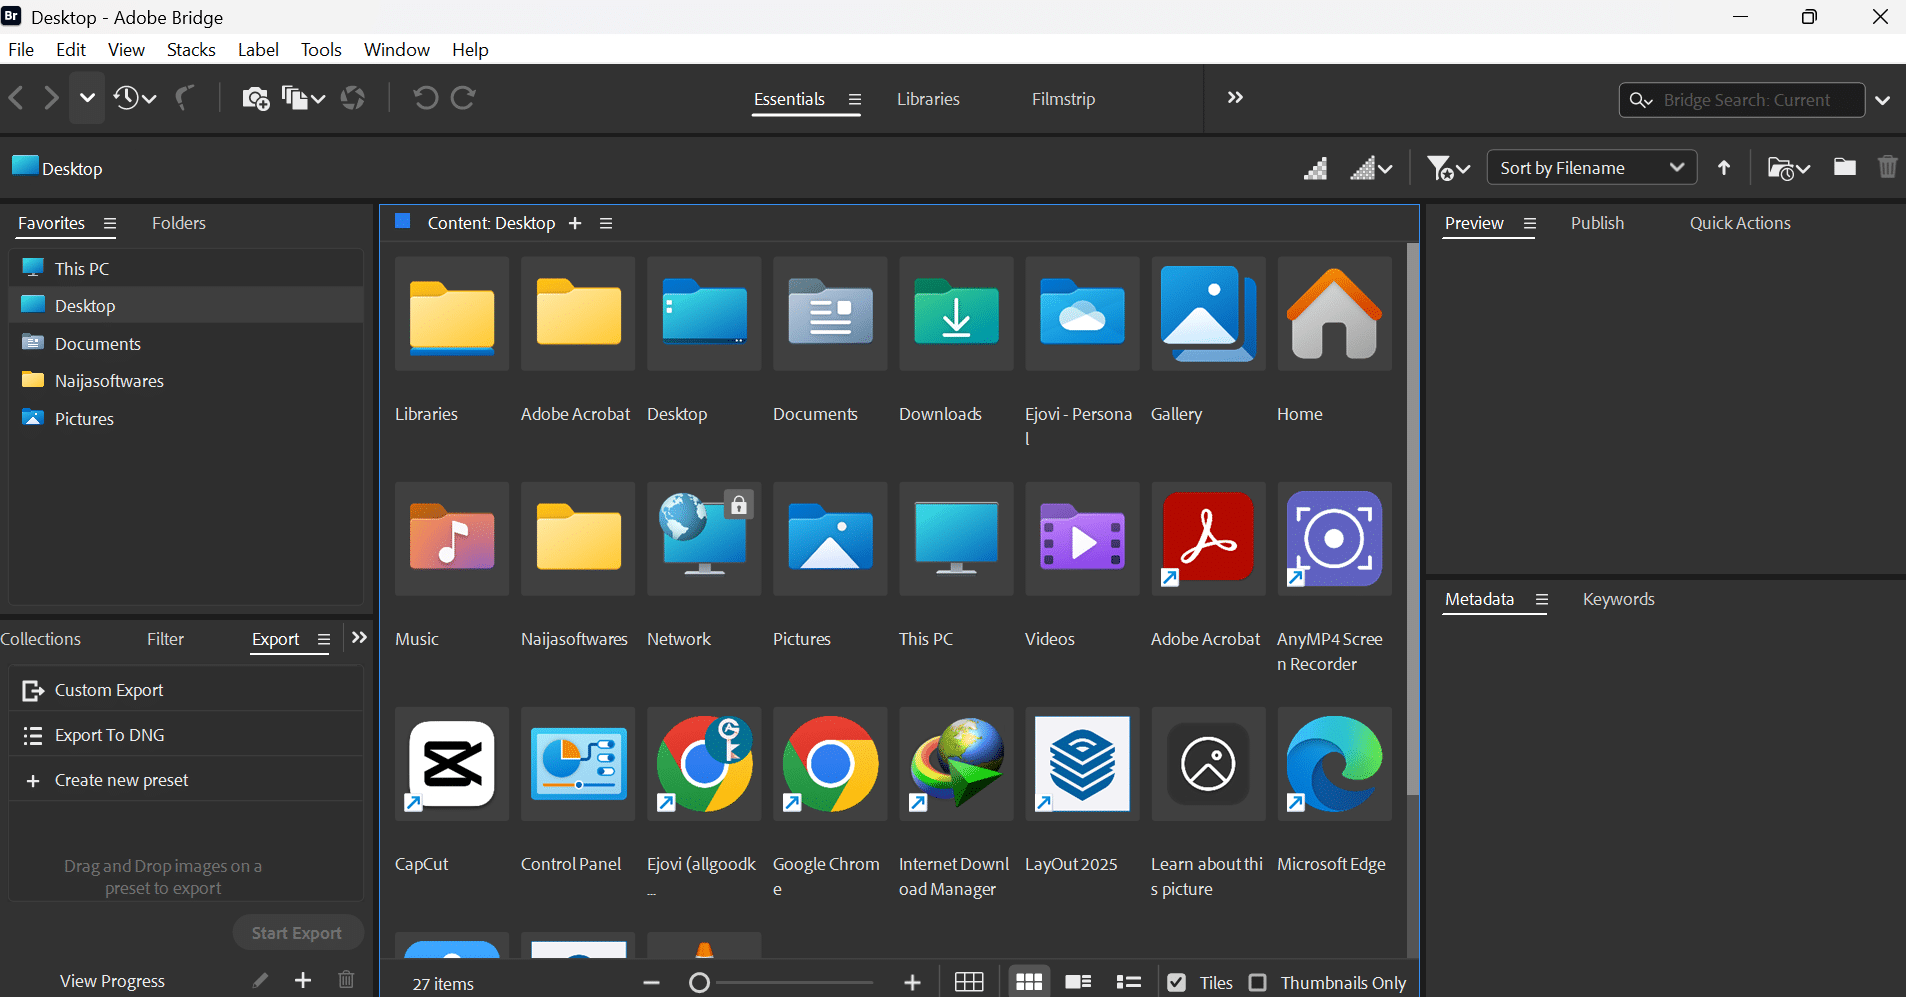Select Custom Export preset
Viewport: 1906px width, 997px height.
[108, 690]
